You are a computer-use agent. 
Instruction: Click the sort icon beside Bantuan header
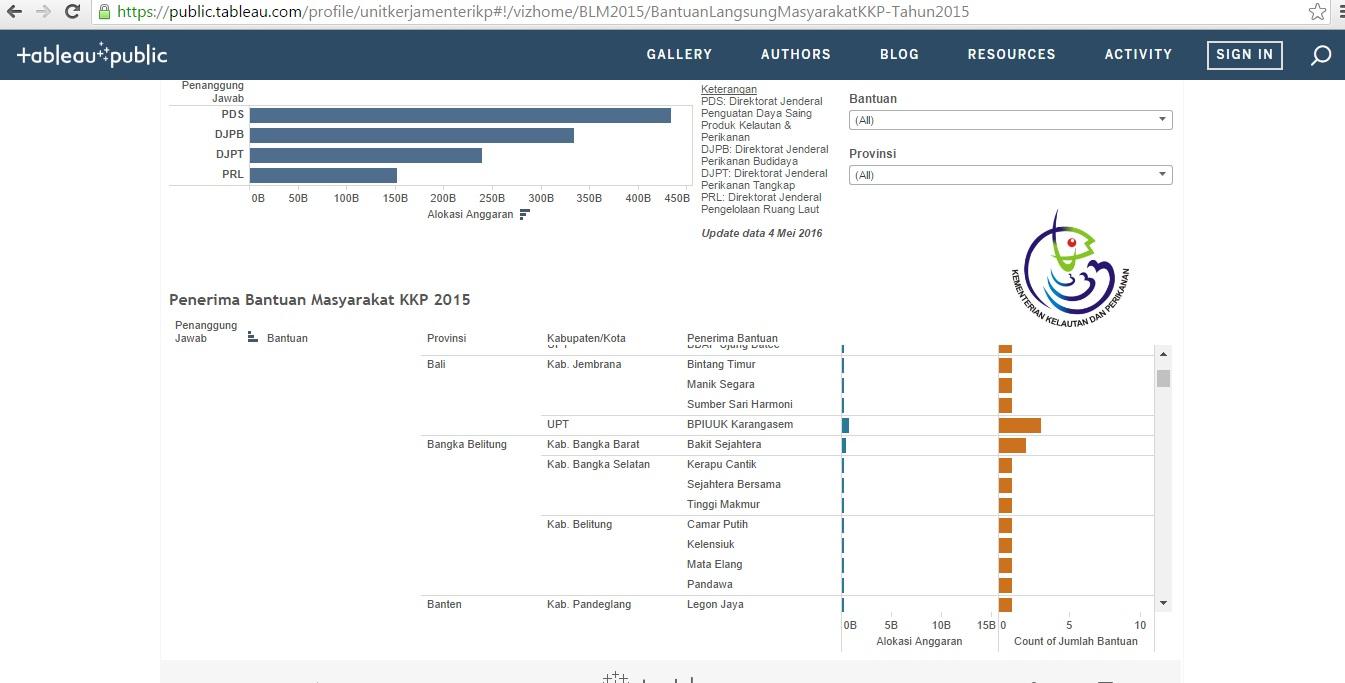coord(253,338)
